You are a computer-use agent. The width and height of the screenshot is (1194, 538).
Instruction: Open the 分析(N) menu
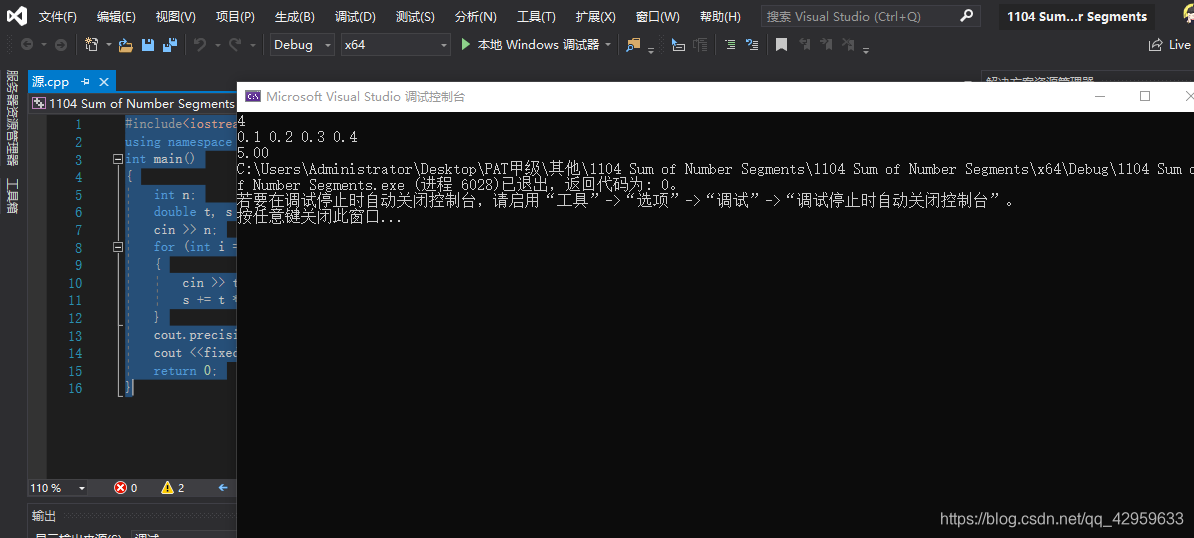(x=476, y=17)
